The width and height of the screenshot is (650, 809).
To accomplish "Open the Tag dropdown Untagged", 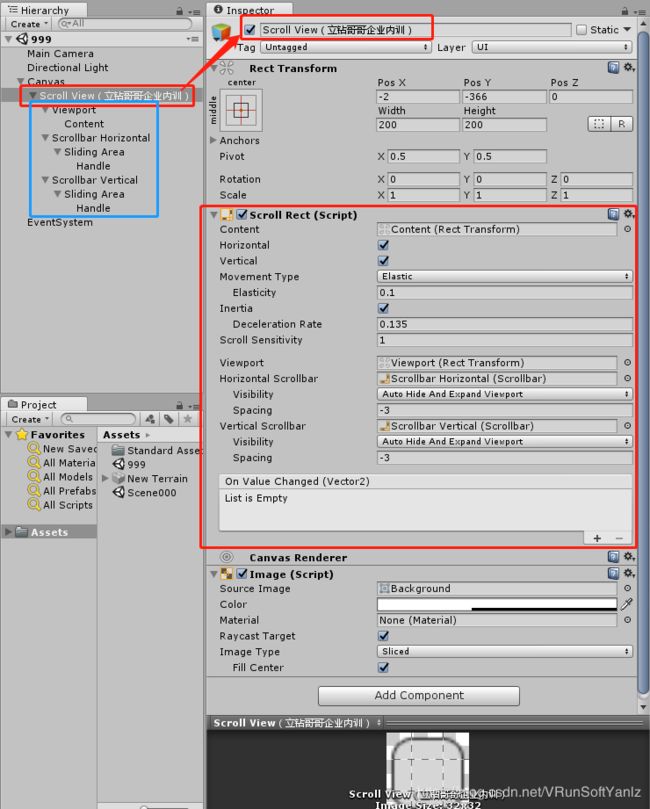I will tap(346, 47).
